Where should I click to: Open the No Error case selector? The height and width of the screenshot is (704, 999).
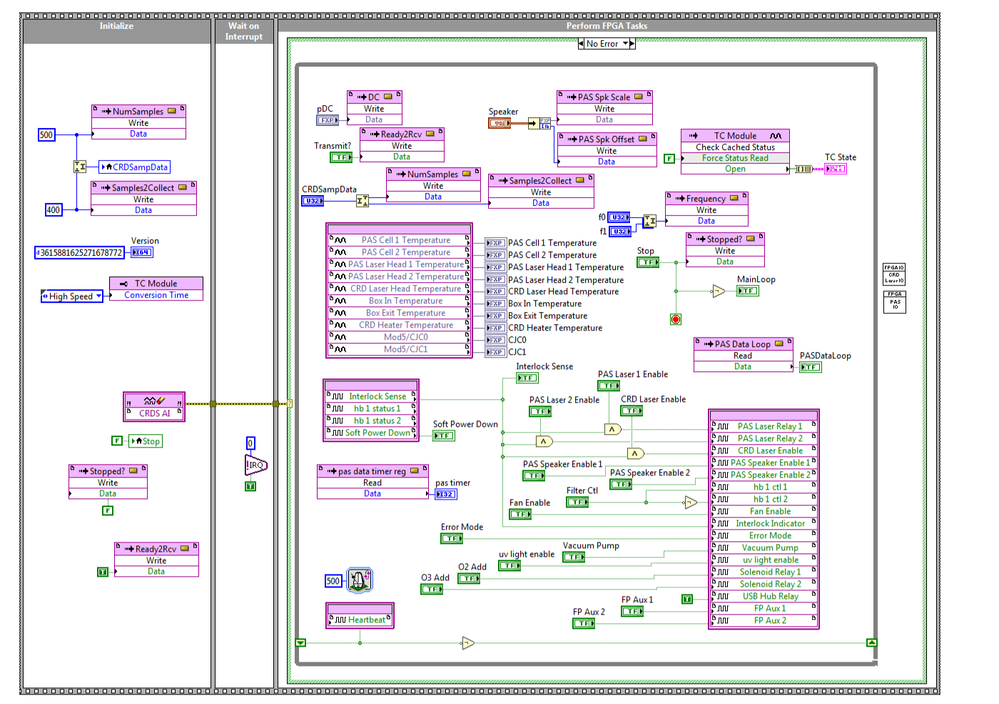(607, 43)
